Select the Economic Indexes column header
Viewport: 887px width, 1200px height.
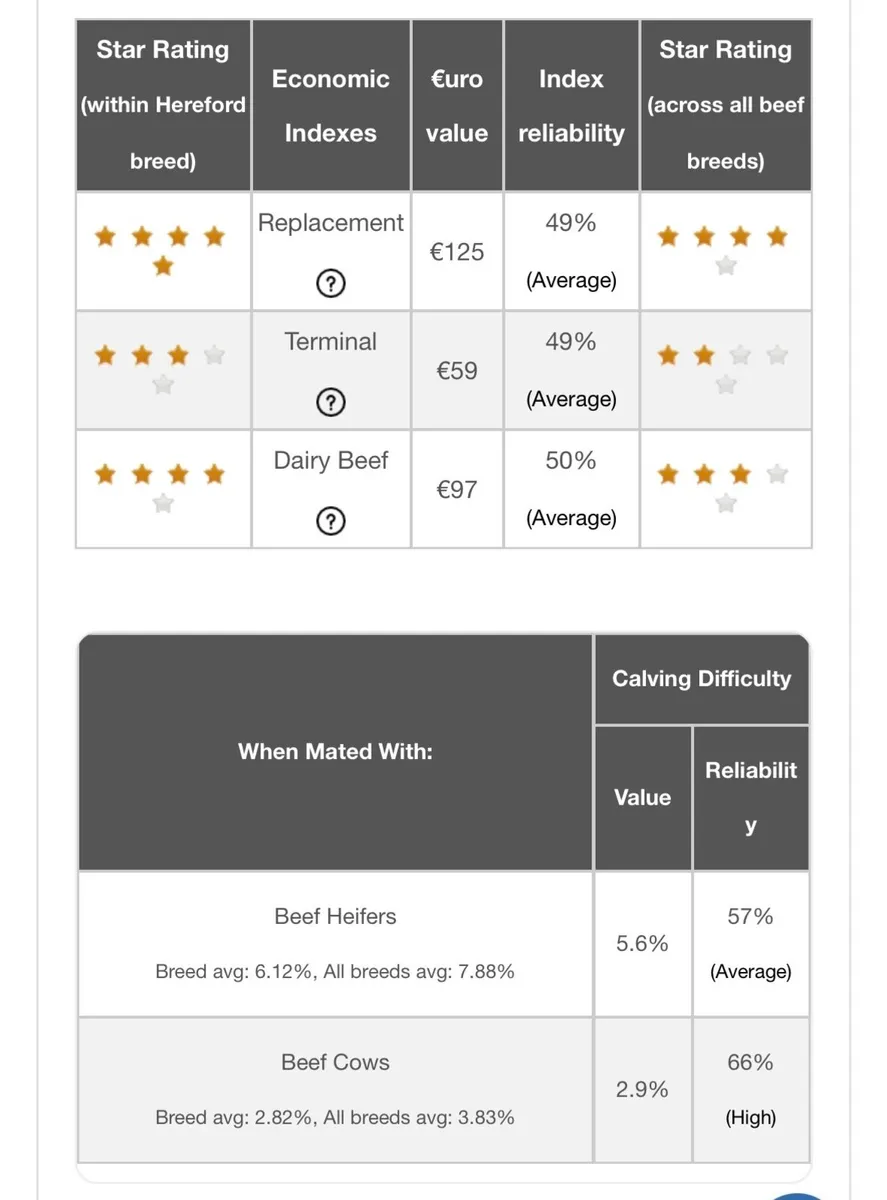[331, 106]
